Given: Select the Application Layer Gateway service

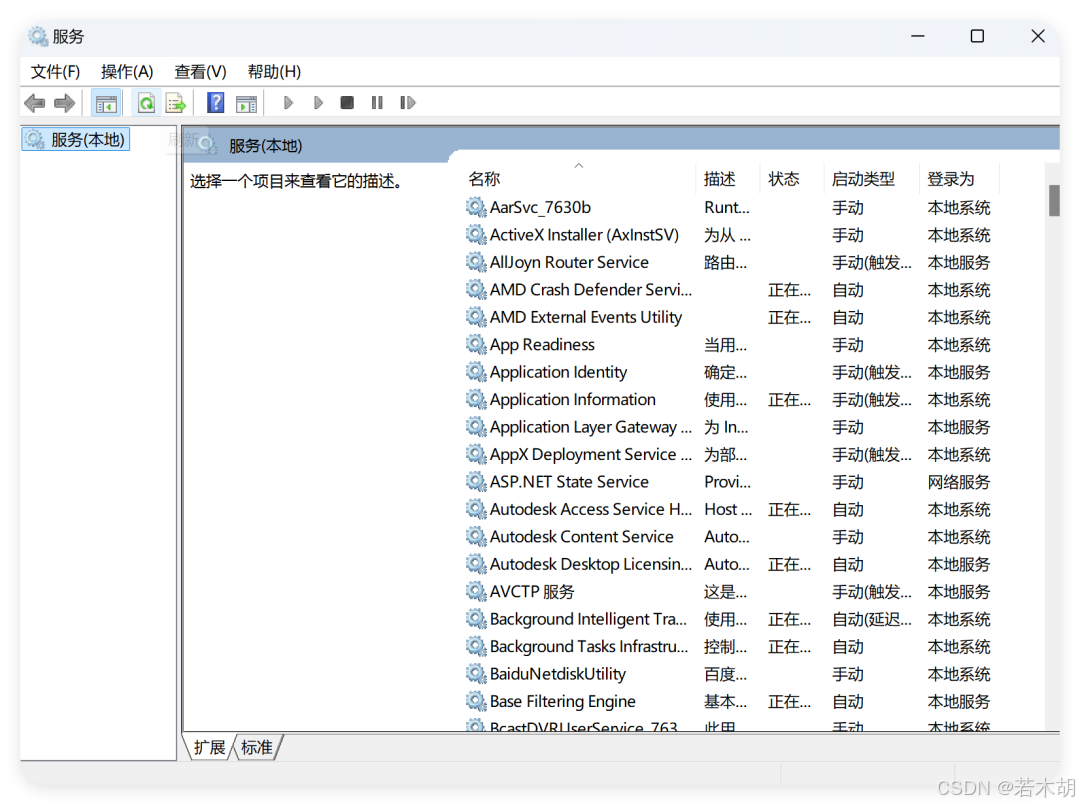Looking at the screenshot, I should (x=591, y=427).
